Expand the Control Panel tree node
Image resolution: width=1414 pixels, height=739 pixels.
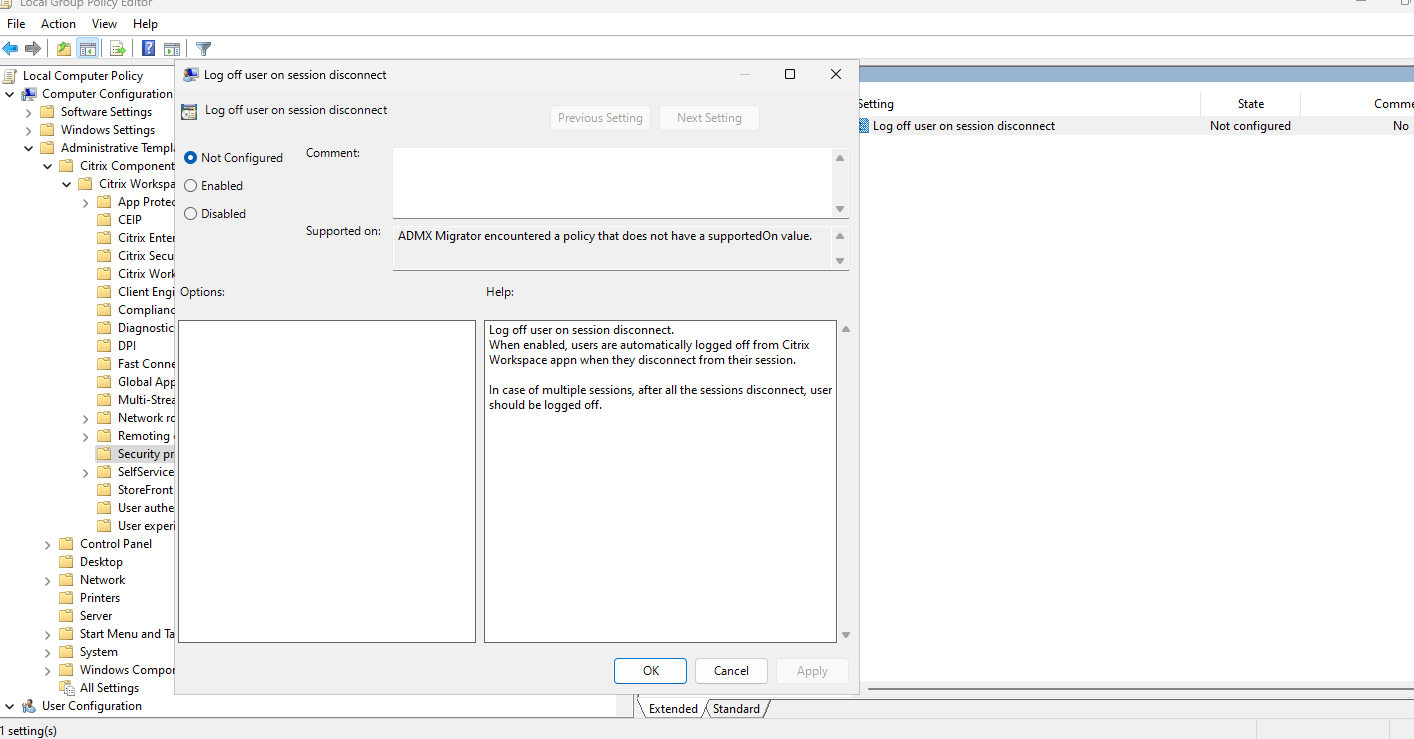coord(48,544)
